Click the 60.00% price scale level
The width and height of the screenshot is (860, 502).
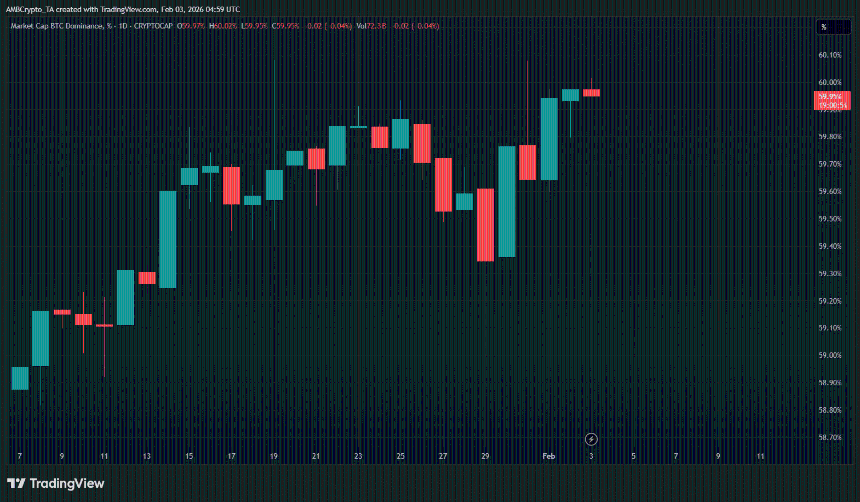pyautogui.click(x=829, y=82)
